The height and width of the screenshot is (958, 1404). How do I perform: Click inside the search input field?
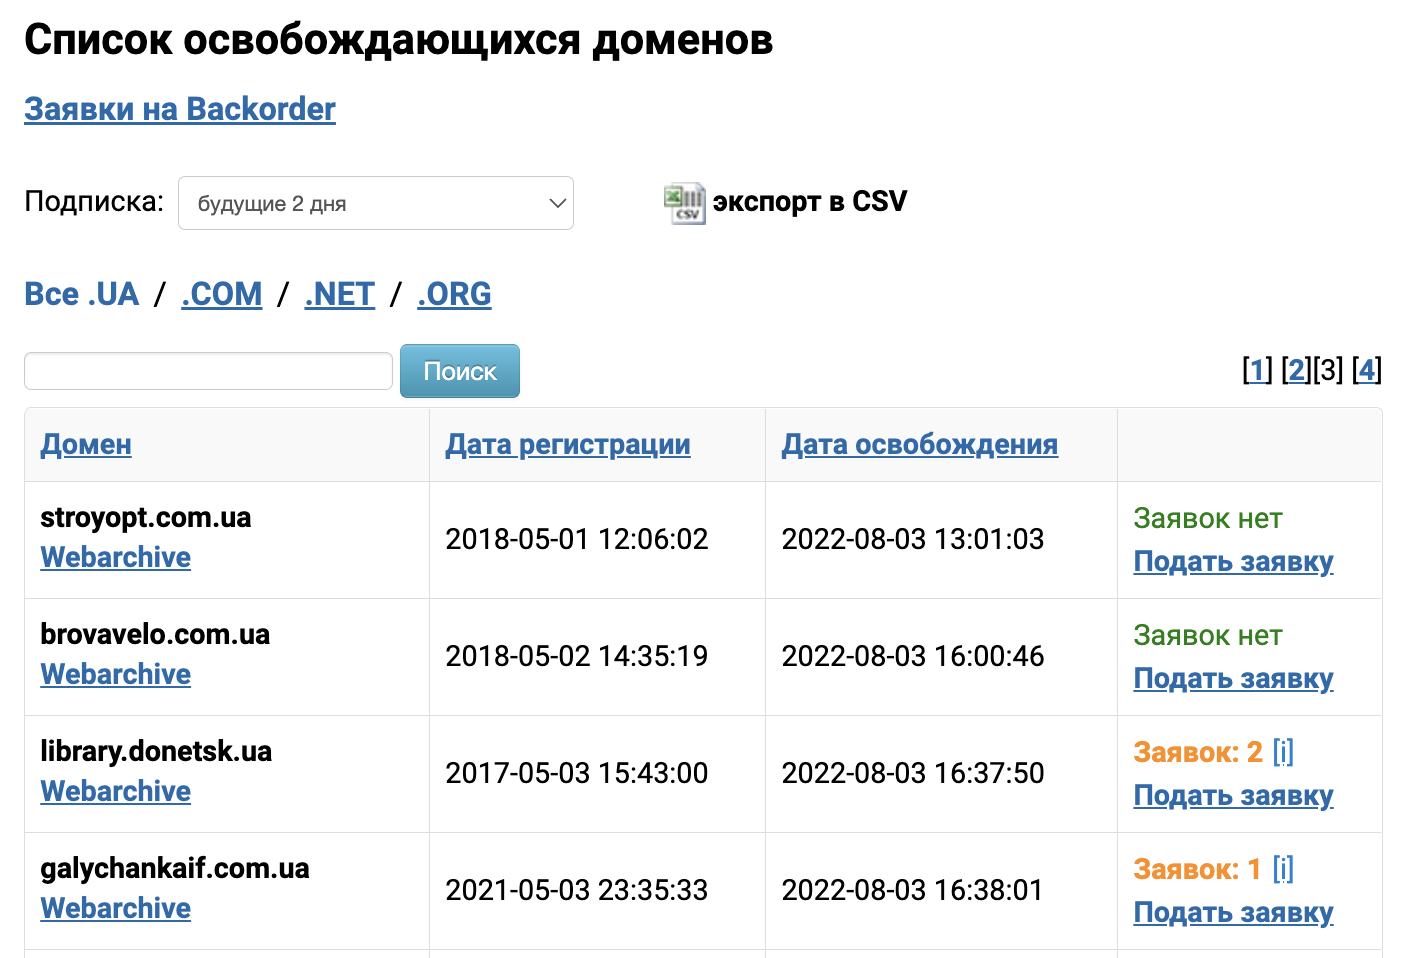click(x=207, y=370)
